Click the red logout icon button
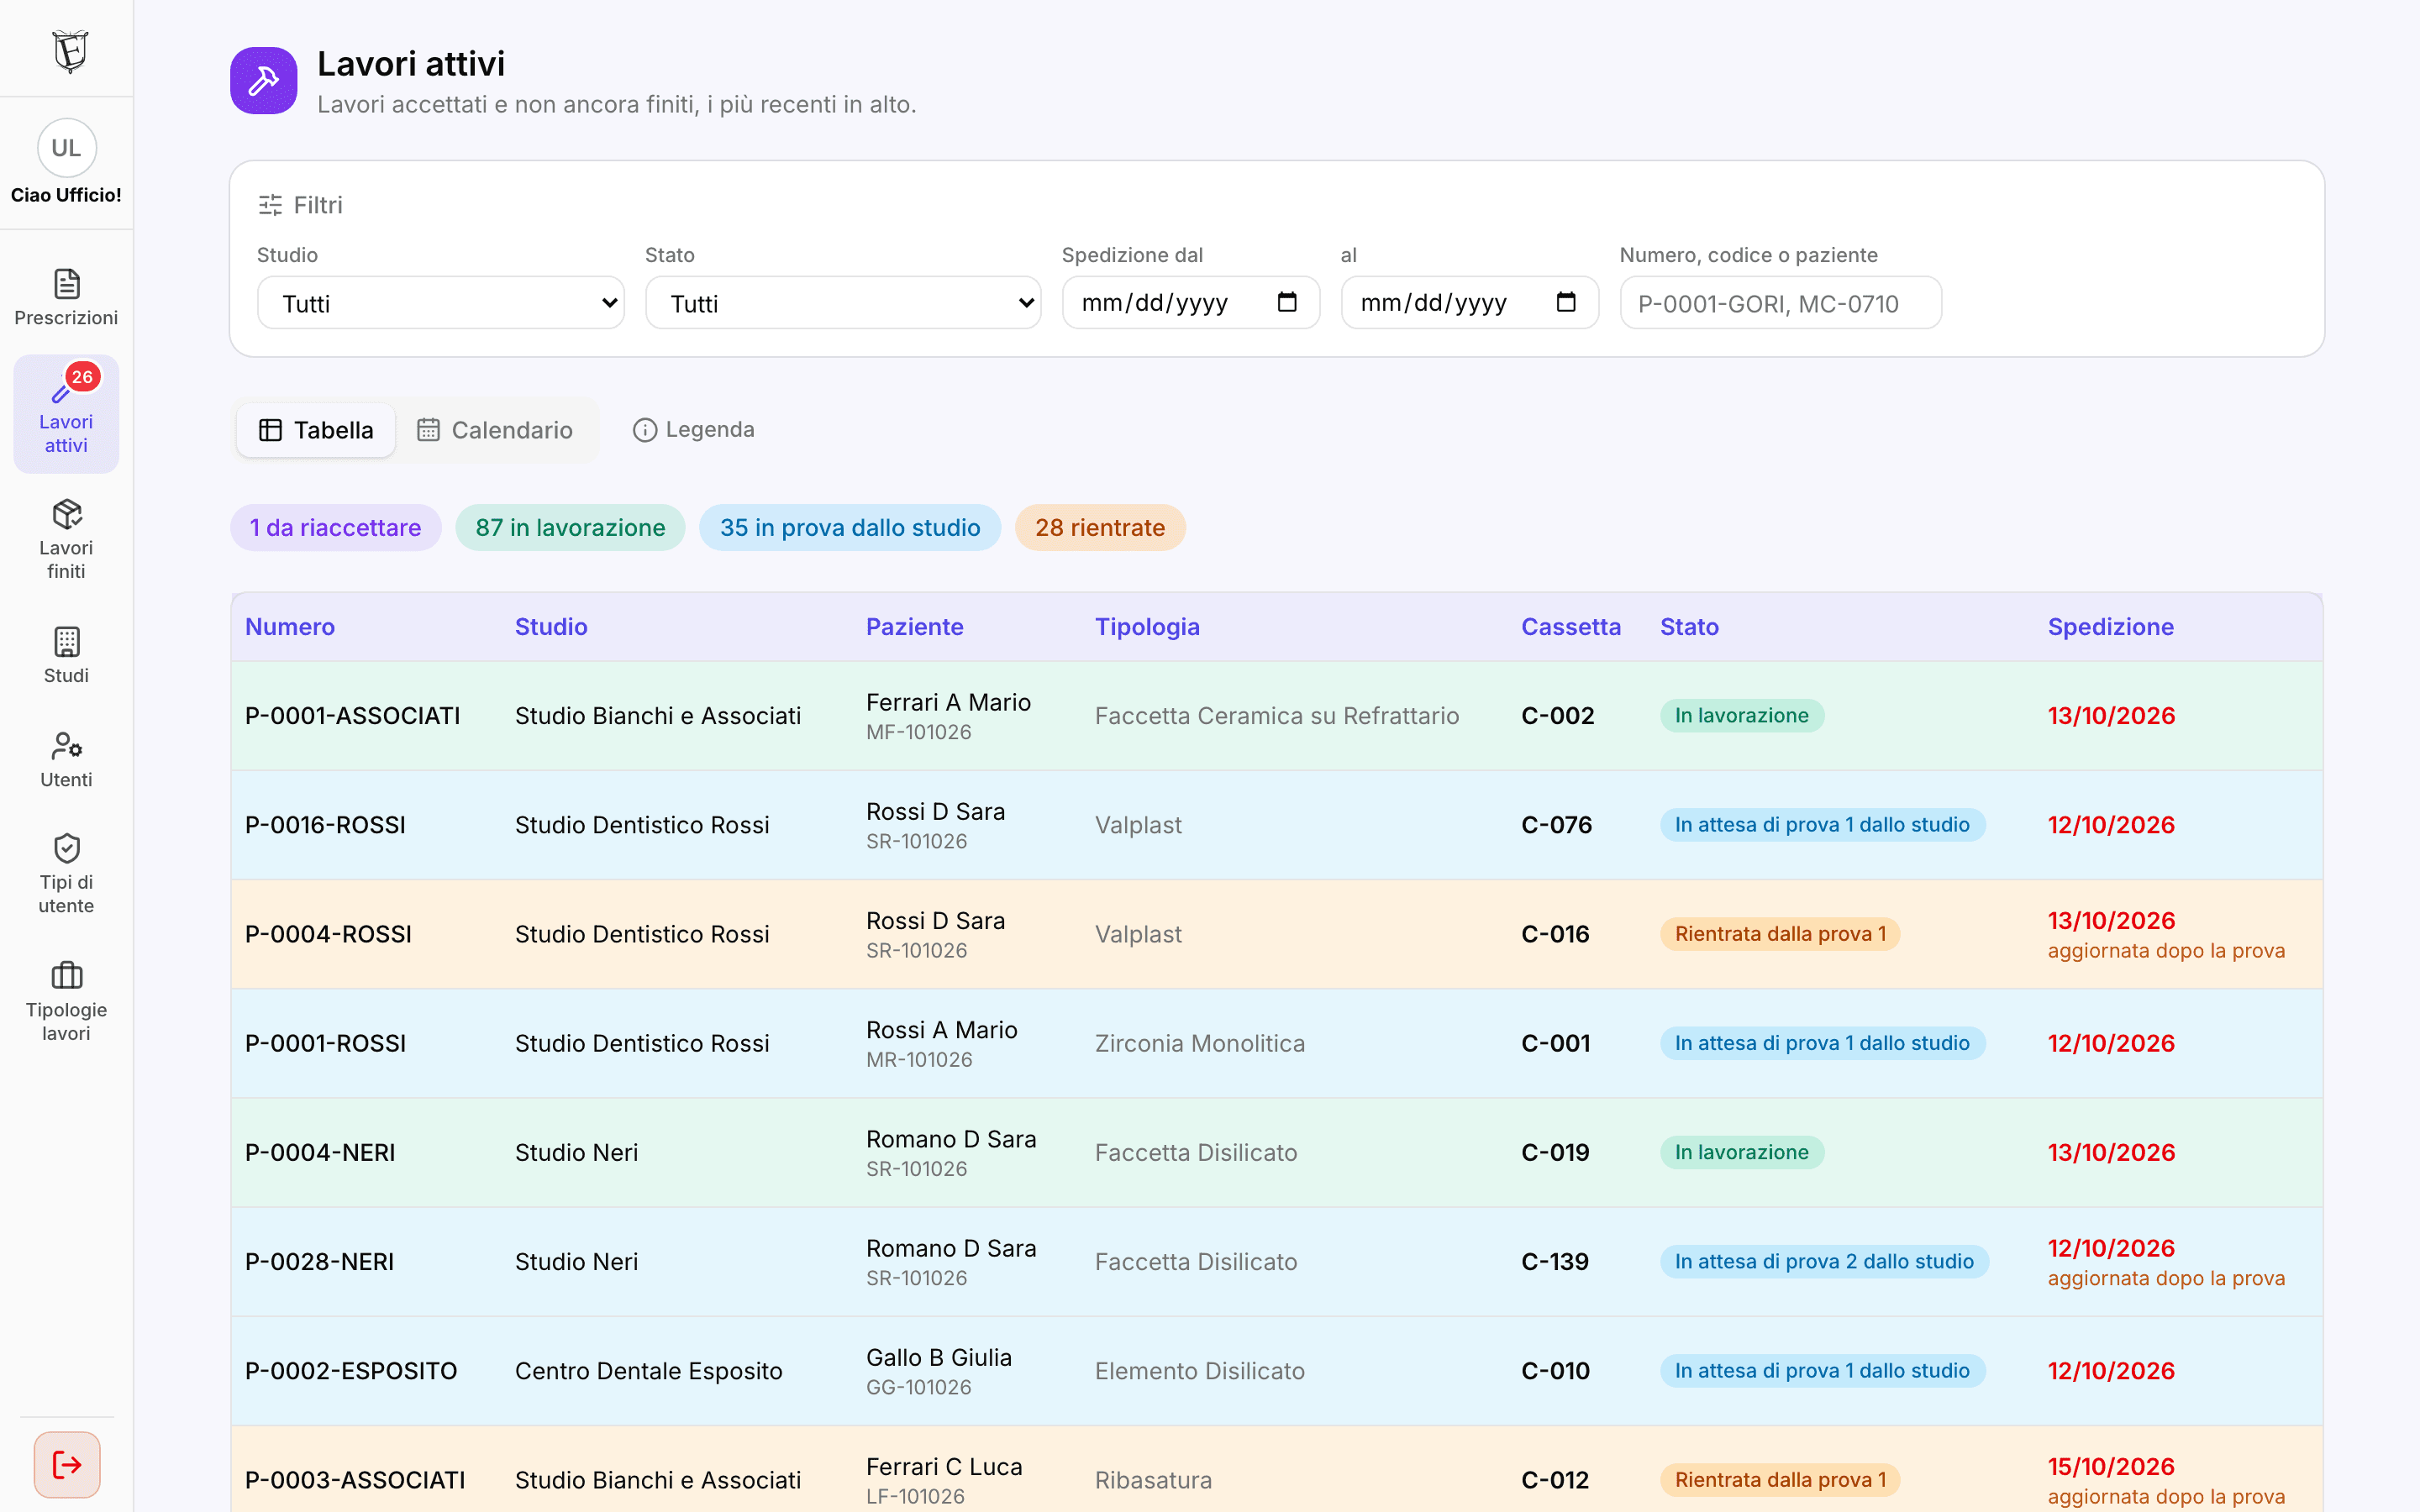 pyautogui.click(x=67, y=1465)
